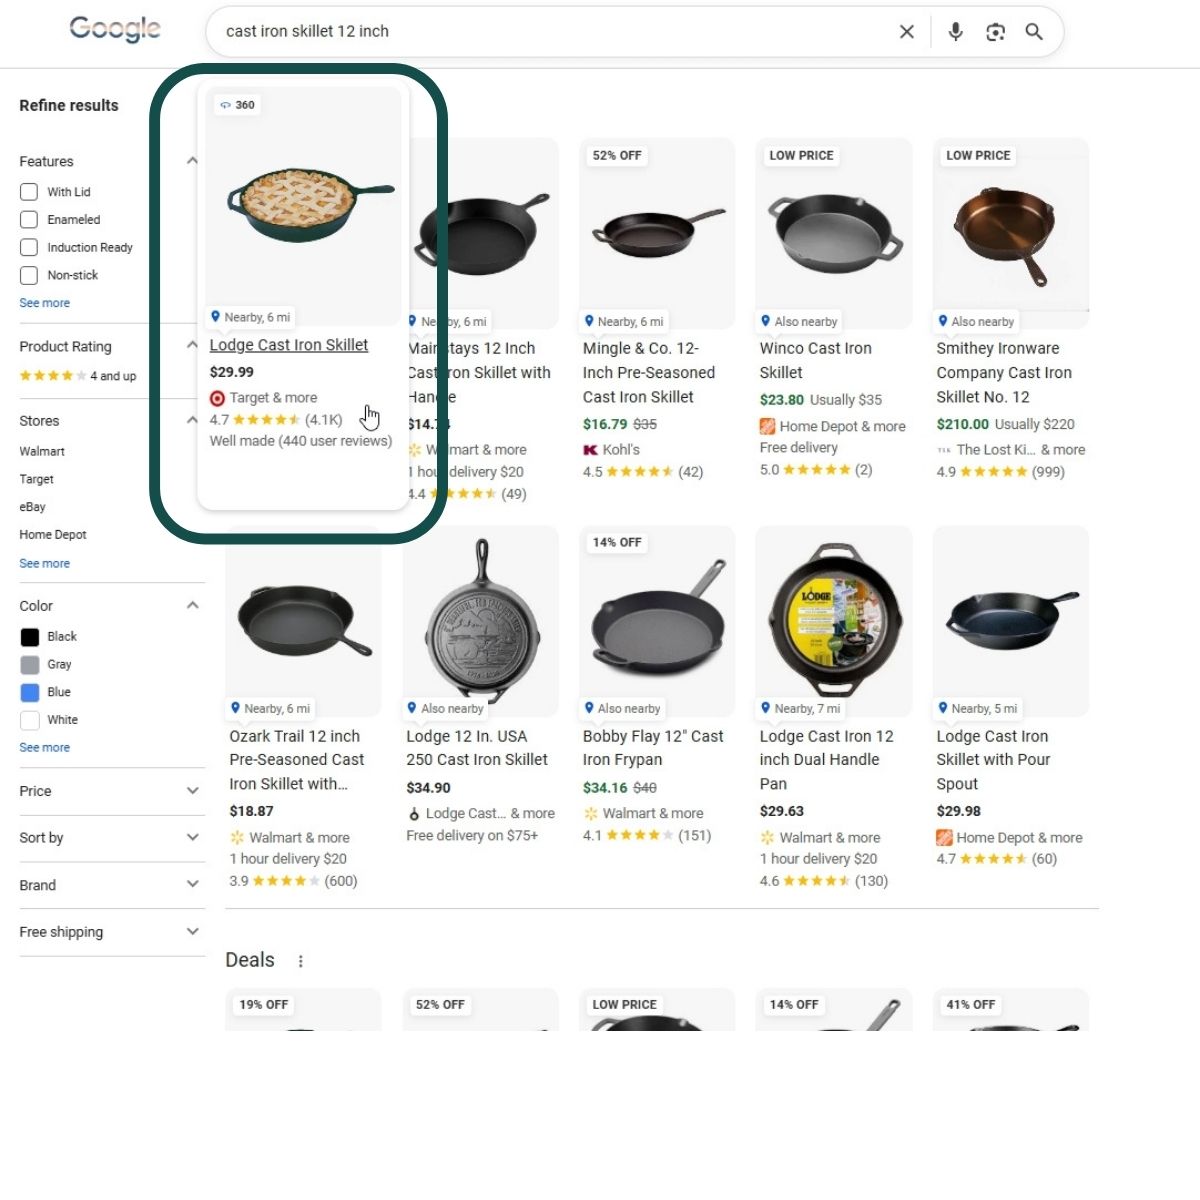Click inside the search input field

tap(555, 32)
